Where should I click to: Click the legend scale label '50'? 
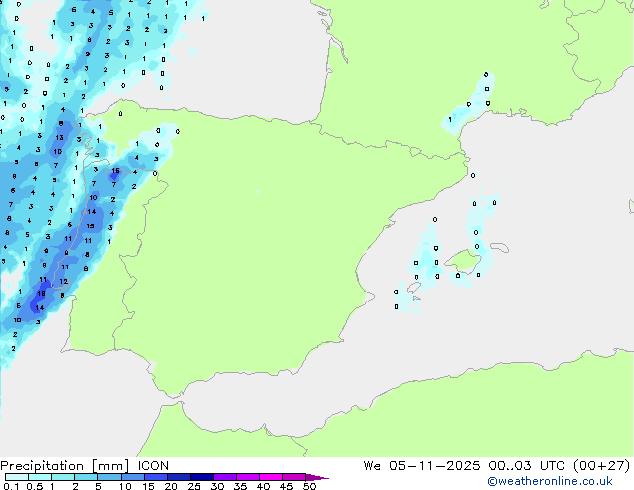(309, 486)
